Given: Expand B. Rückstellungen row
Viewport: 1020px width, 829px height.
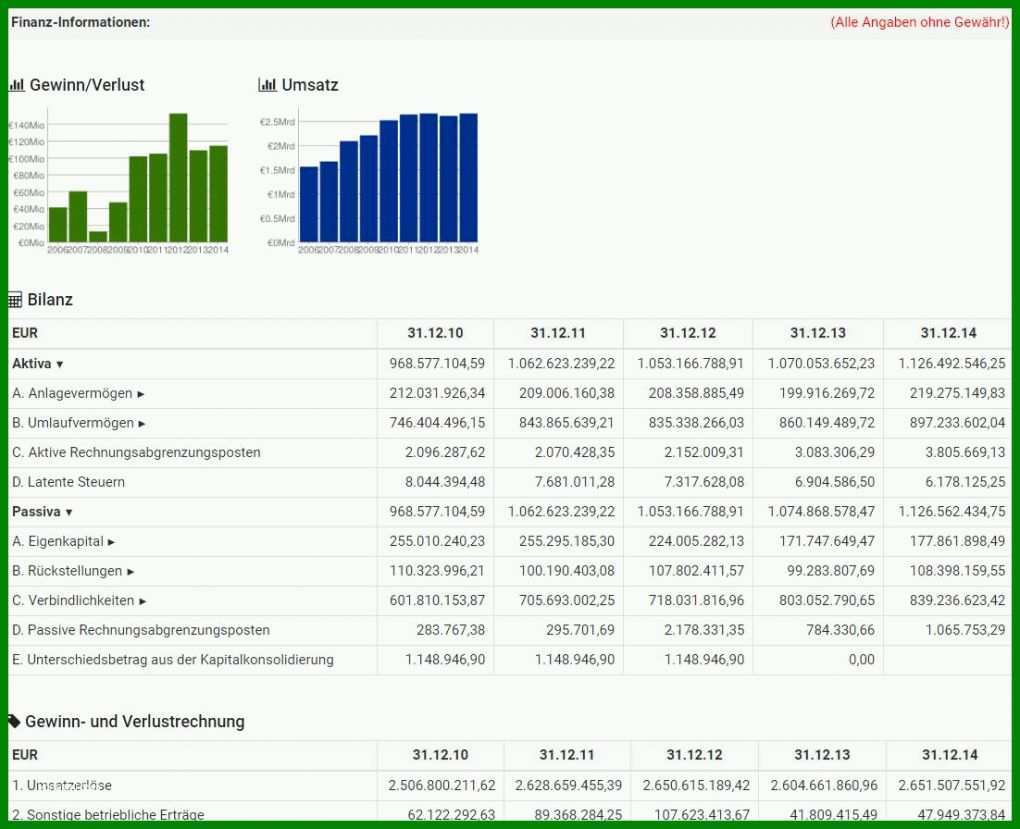Looking at the screenshot, I should 131,572.
